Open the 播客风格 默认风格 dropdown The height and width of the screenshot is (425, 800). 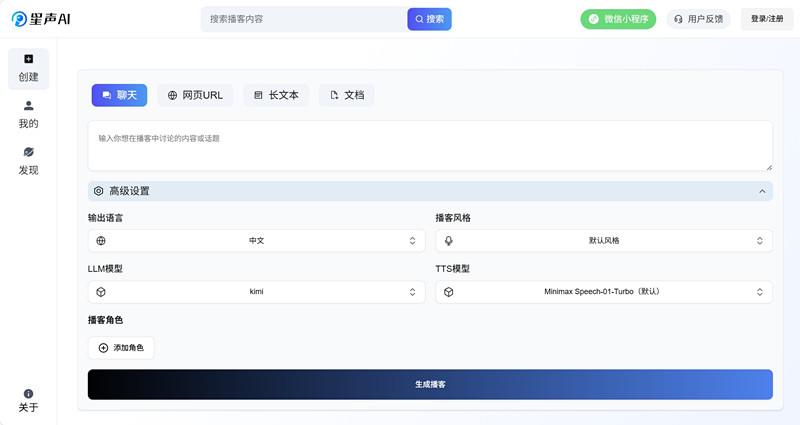click(604, 241)
